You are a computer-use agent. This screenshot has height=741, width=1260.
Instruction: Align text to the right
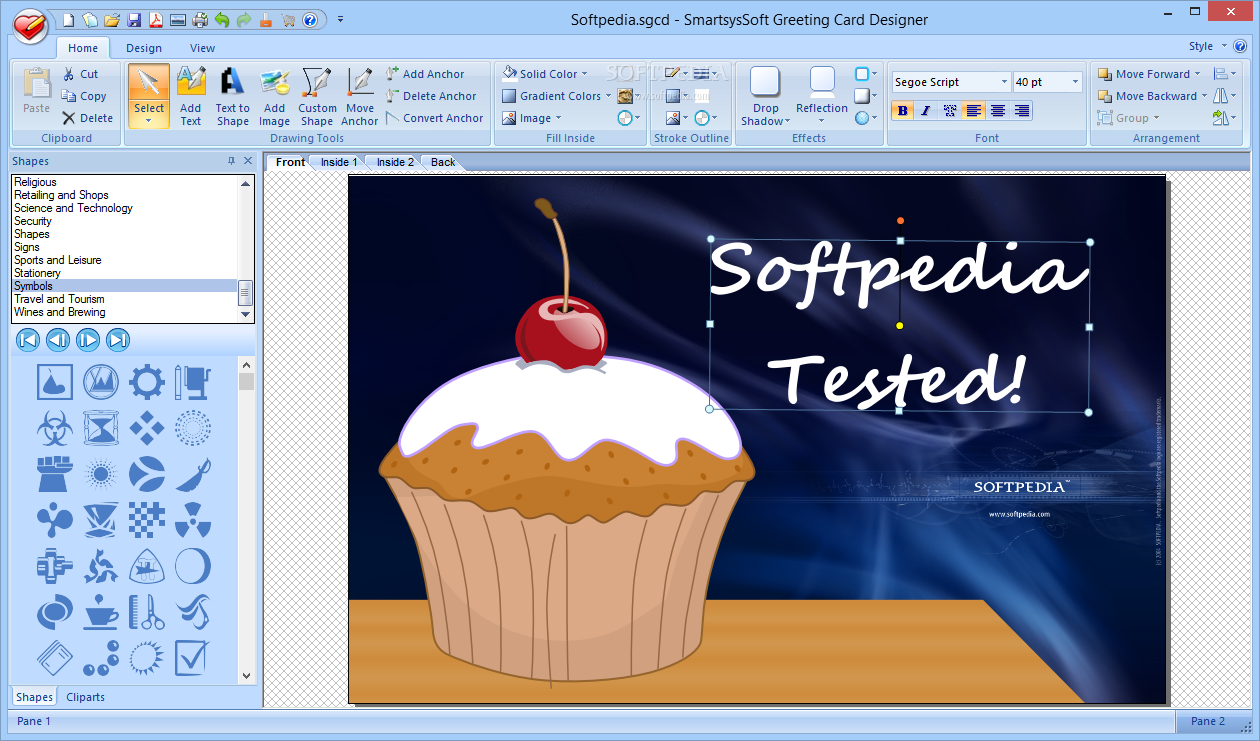coord(1021,111)
